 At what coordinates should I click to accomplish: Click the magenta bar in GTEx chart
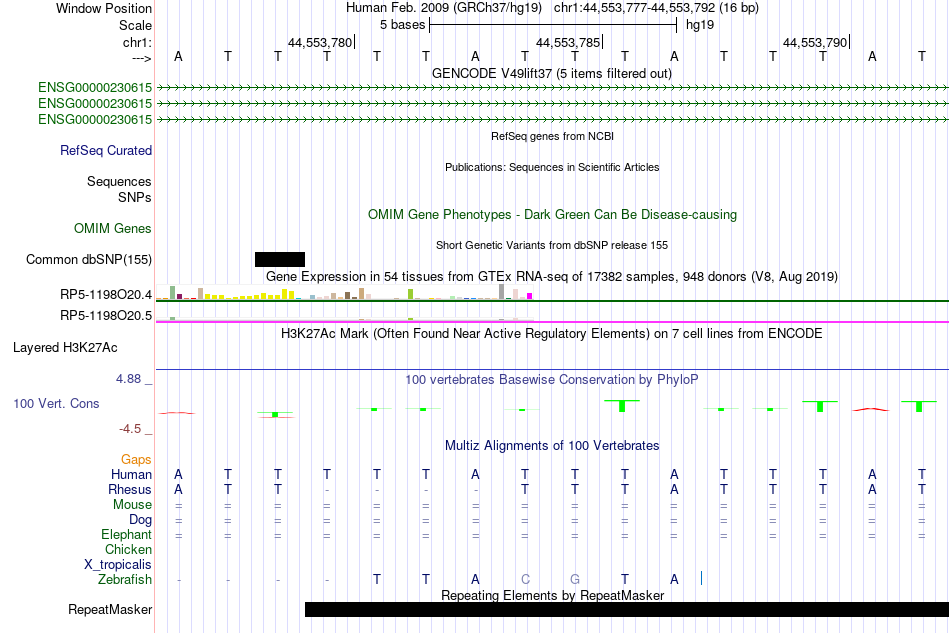pos(530,296)
